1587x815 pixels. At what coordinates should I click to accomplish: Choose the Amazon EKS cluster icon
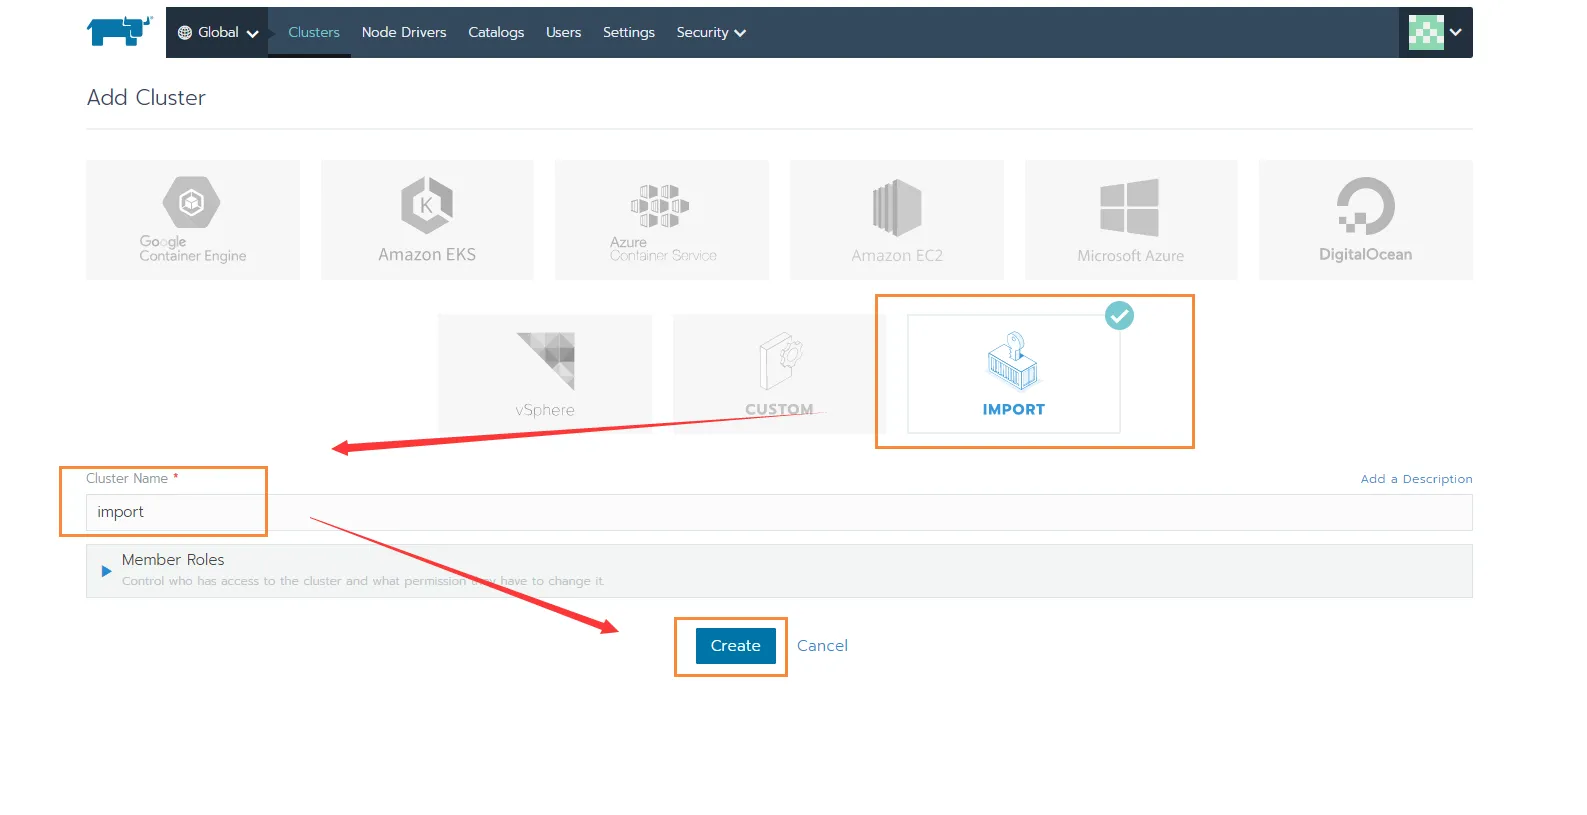click(427, 205)
